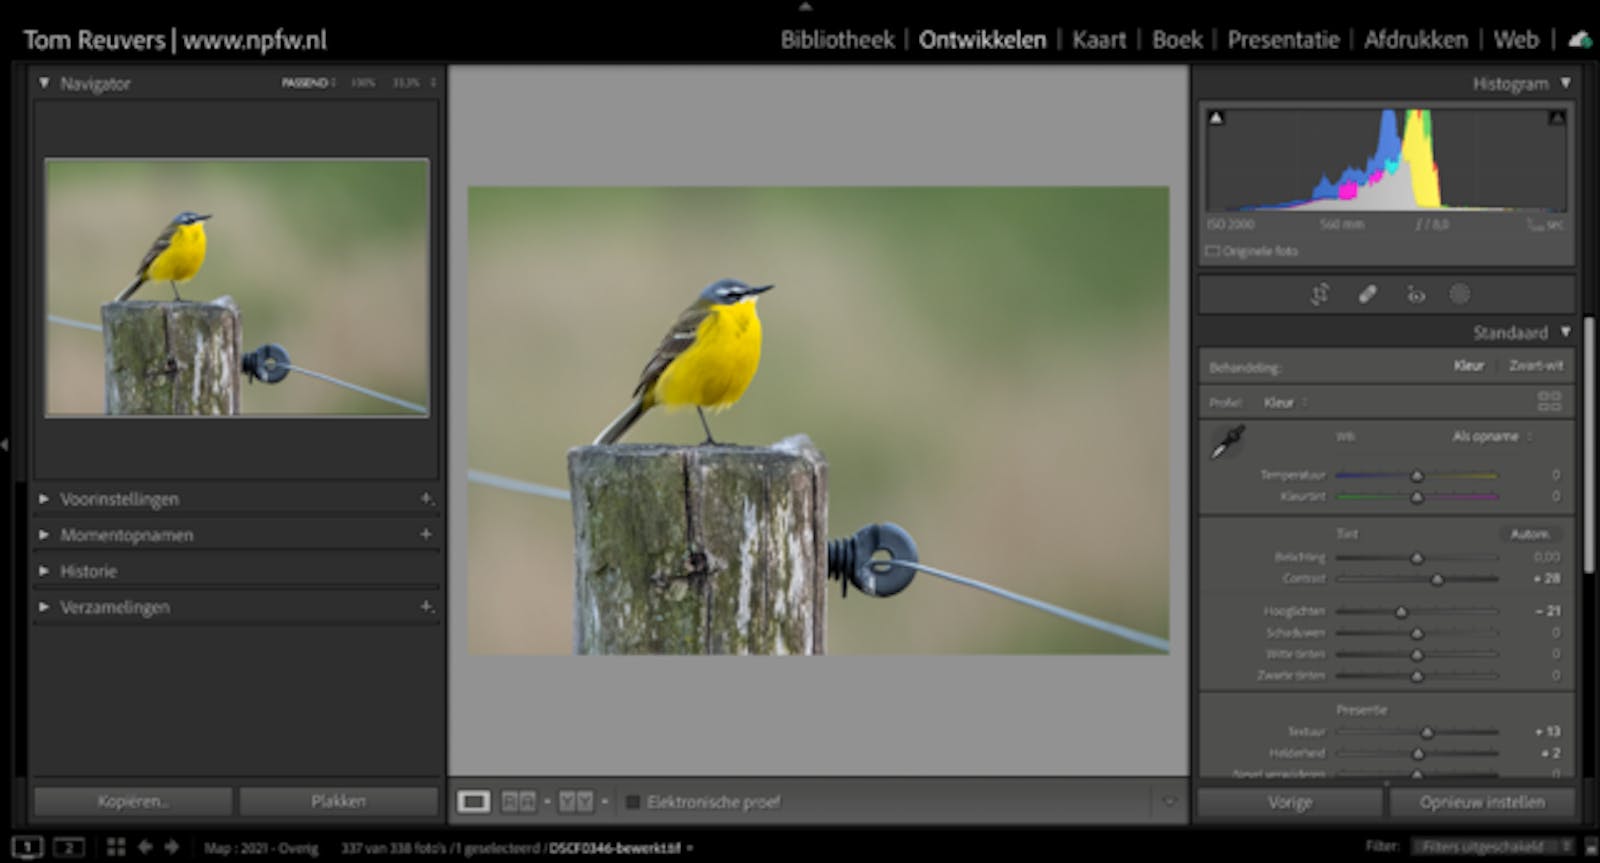
Task: Switch to the Bibliotheek module
Action: pyautogui.click(x=837, y=40)
